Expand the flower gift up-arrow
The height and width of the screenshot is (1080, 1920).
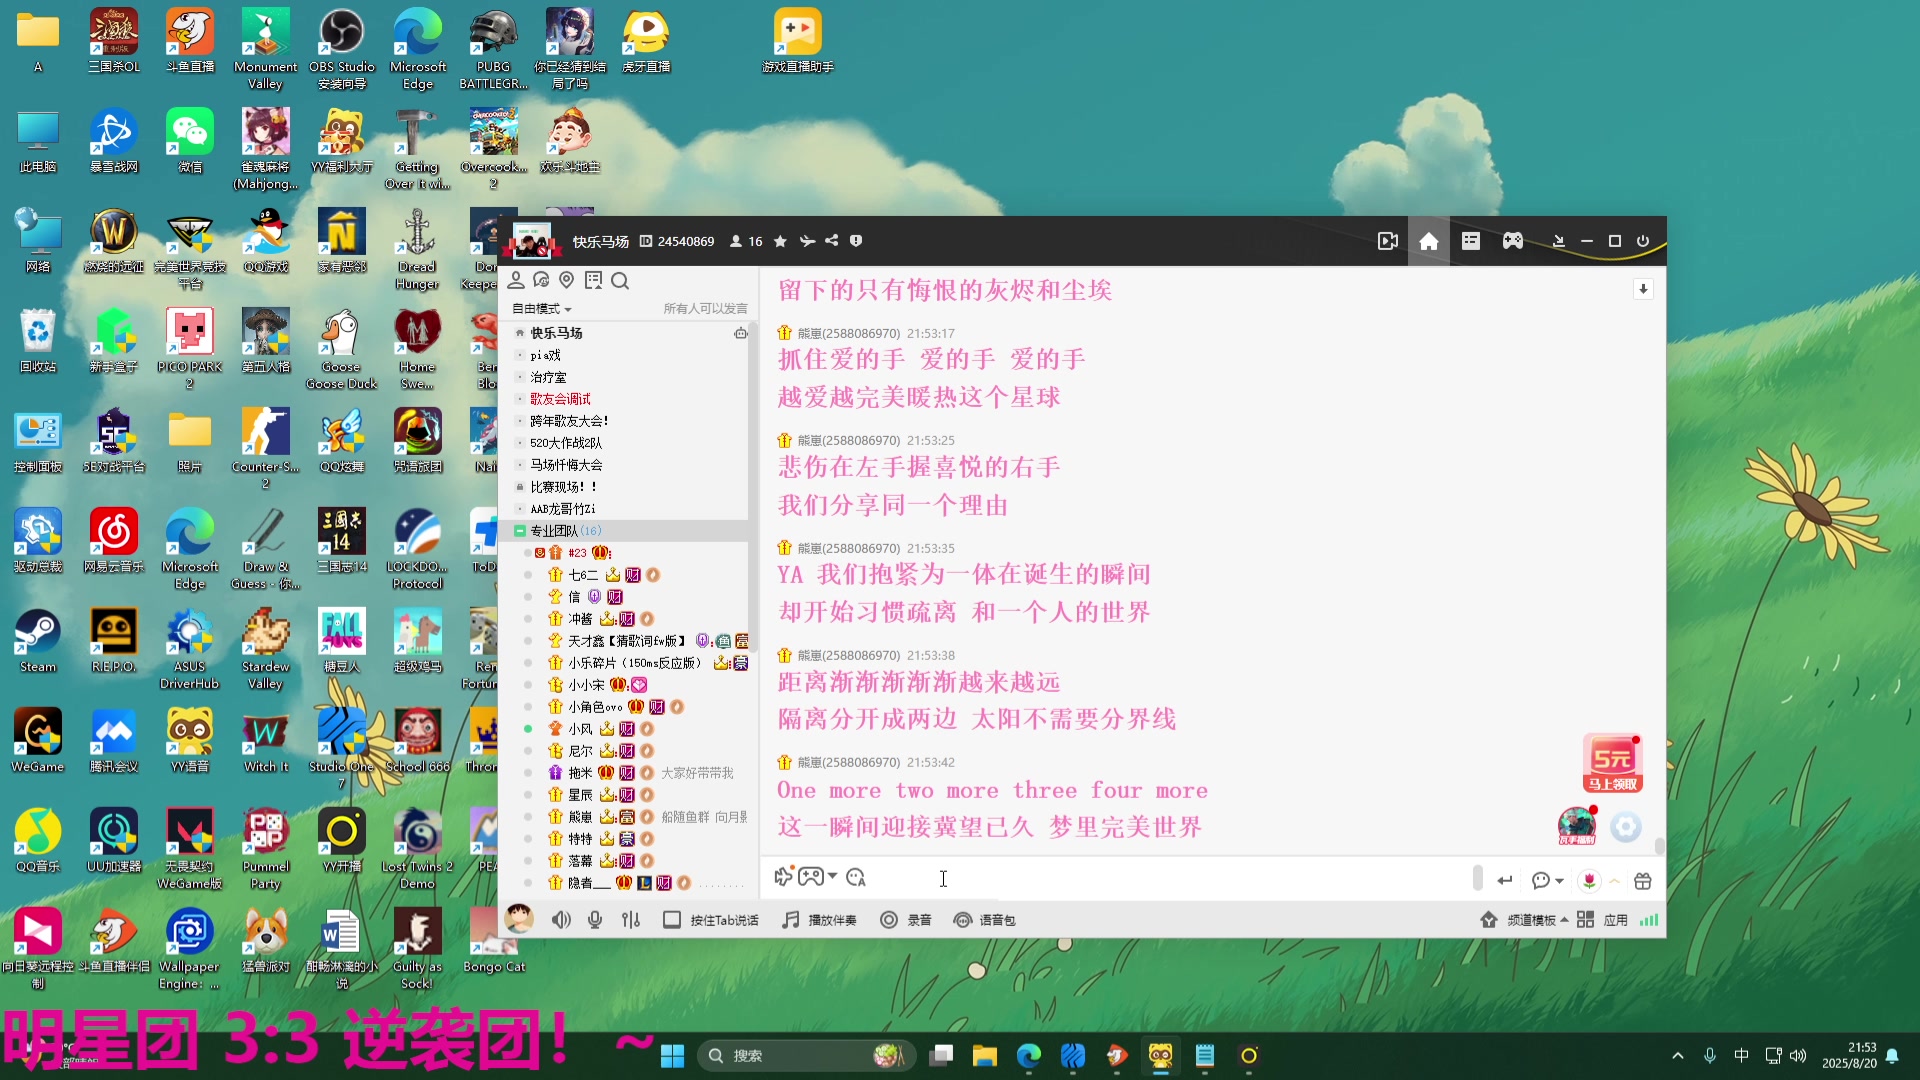point(1614,881)
